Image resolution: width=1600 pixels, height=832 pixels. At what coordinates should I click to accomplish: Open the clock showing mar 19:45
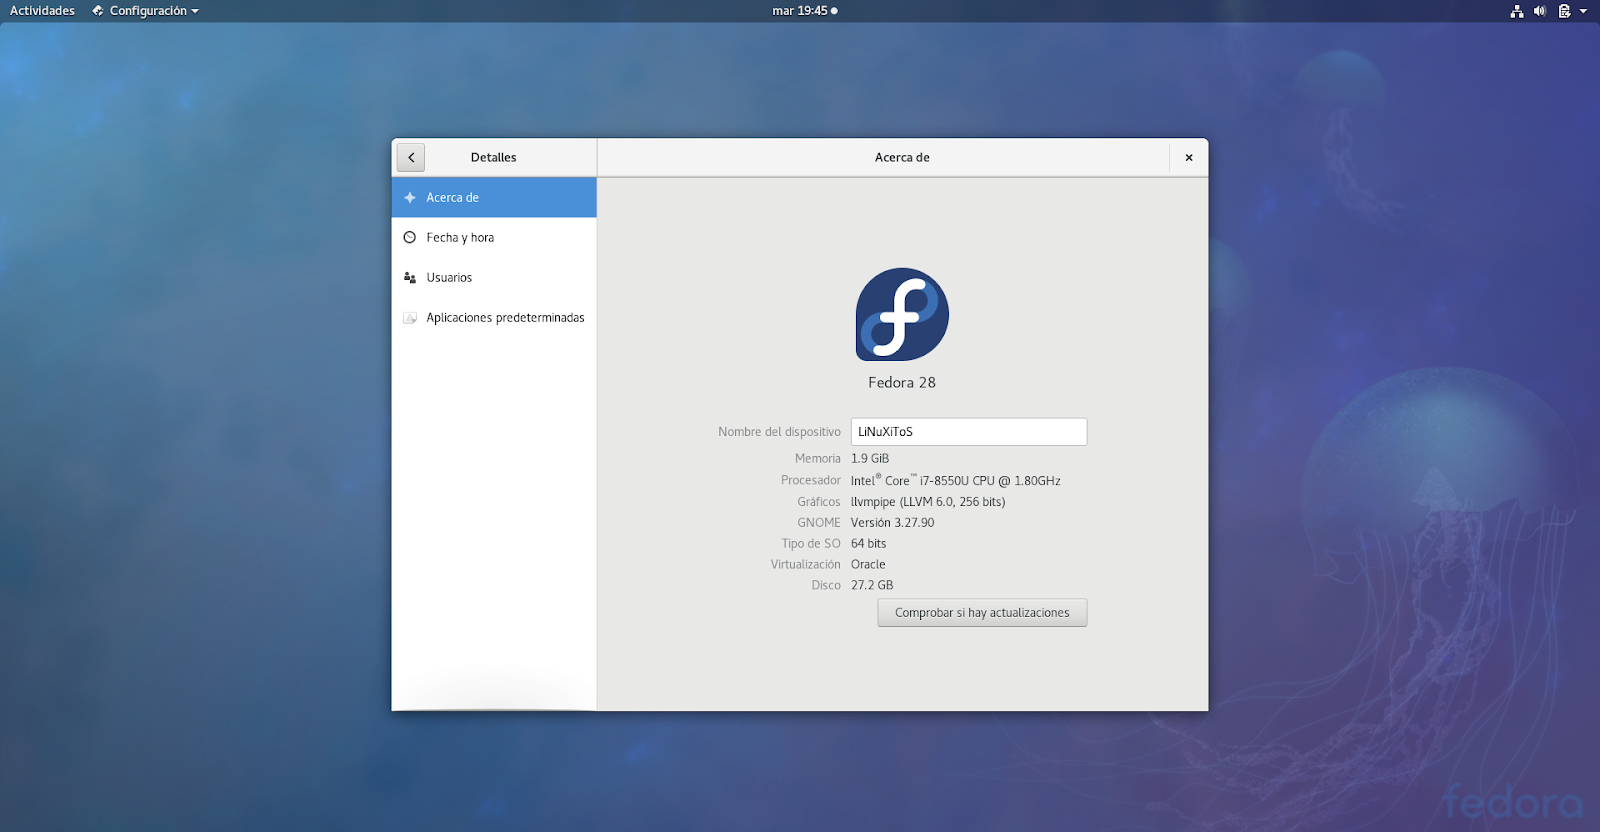(805, 11)
